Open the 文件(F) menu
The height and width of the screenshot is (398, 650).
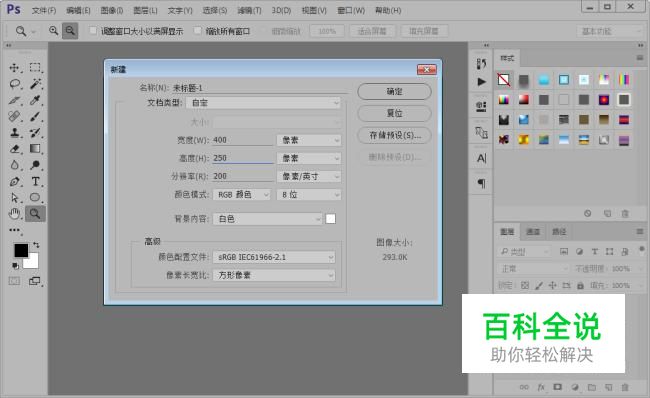[x=44, y=10]
